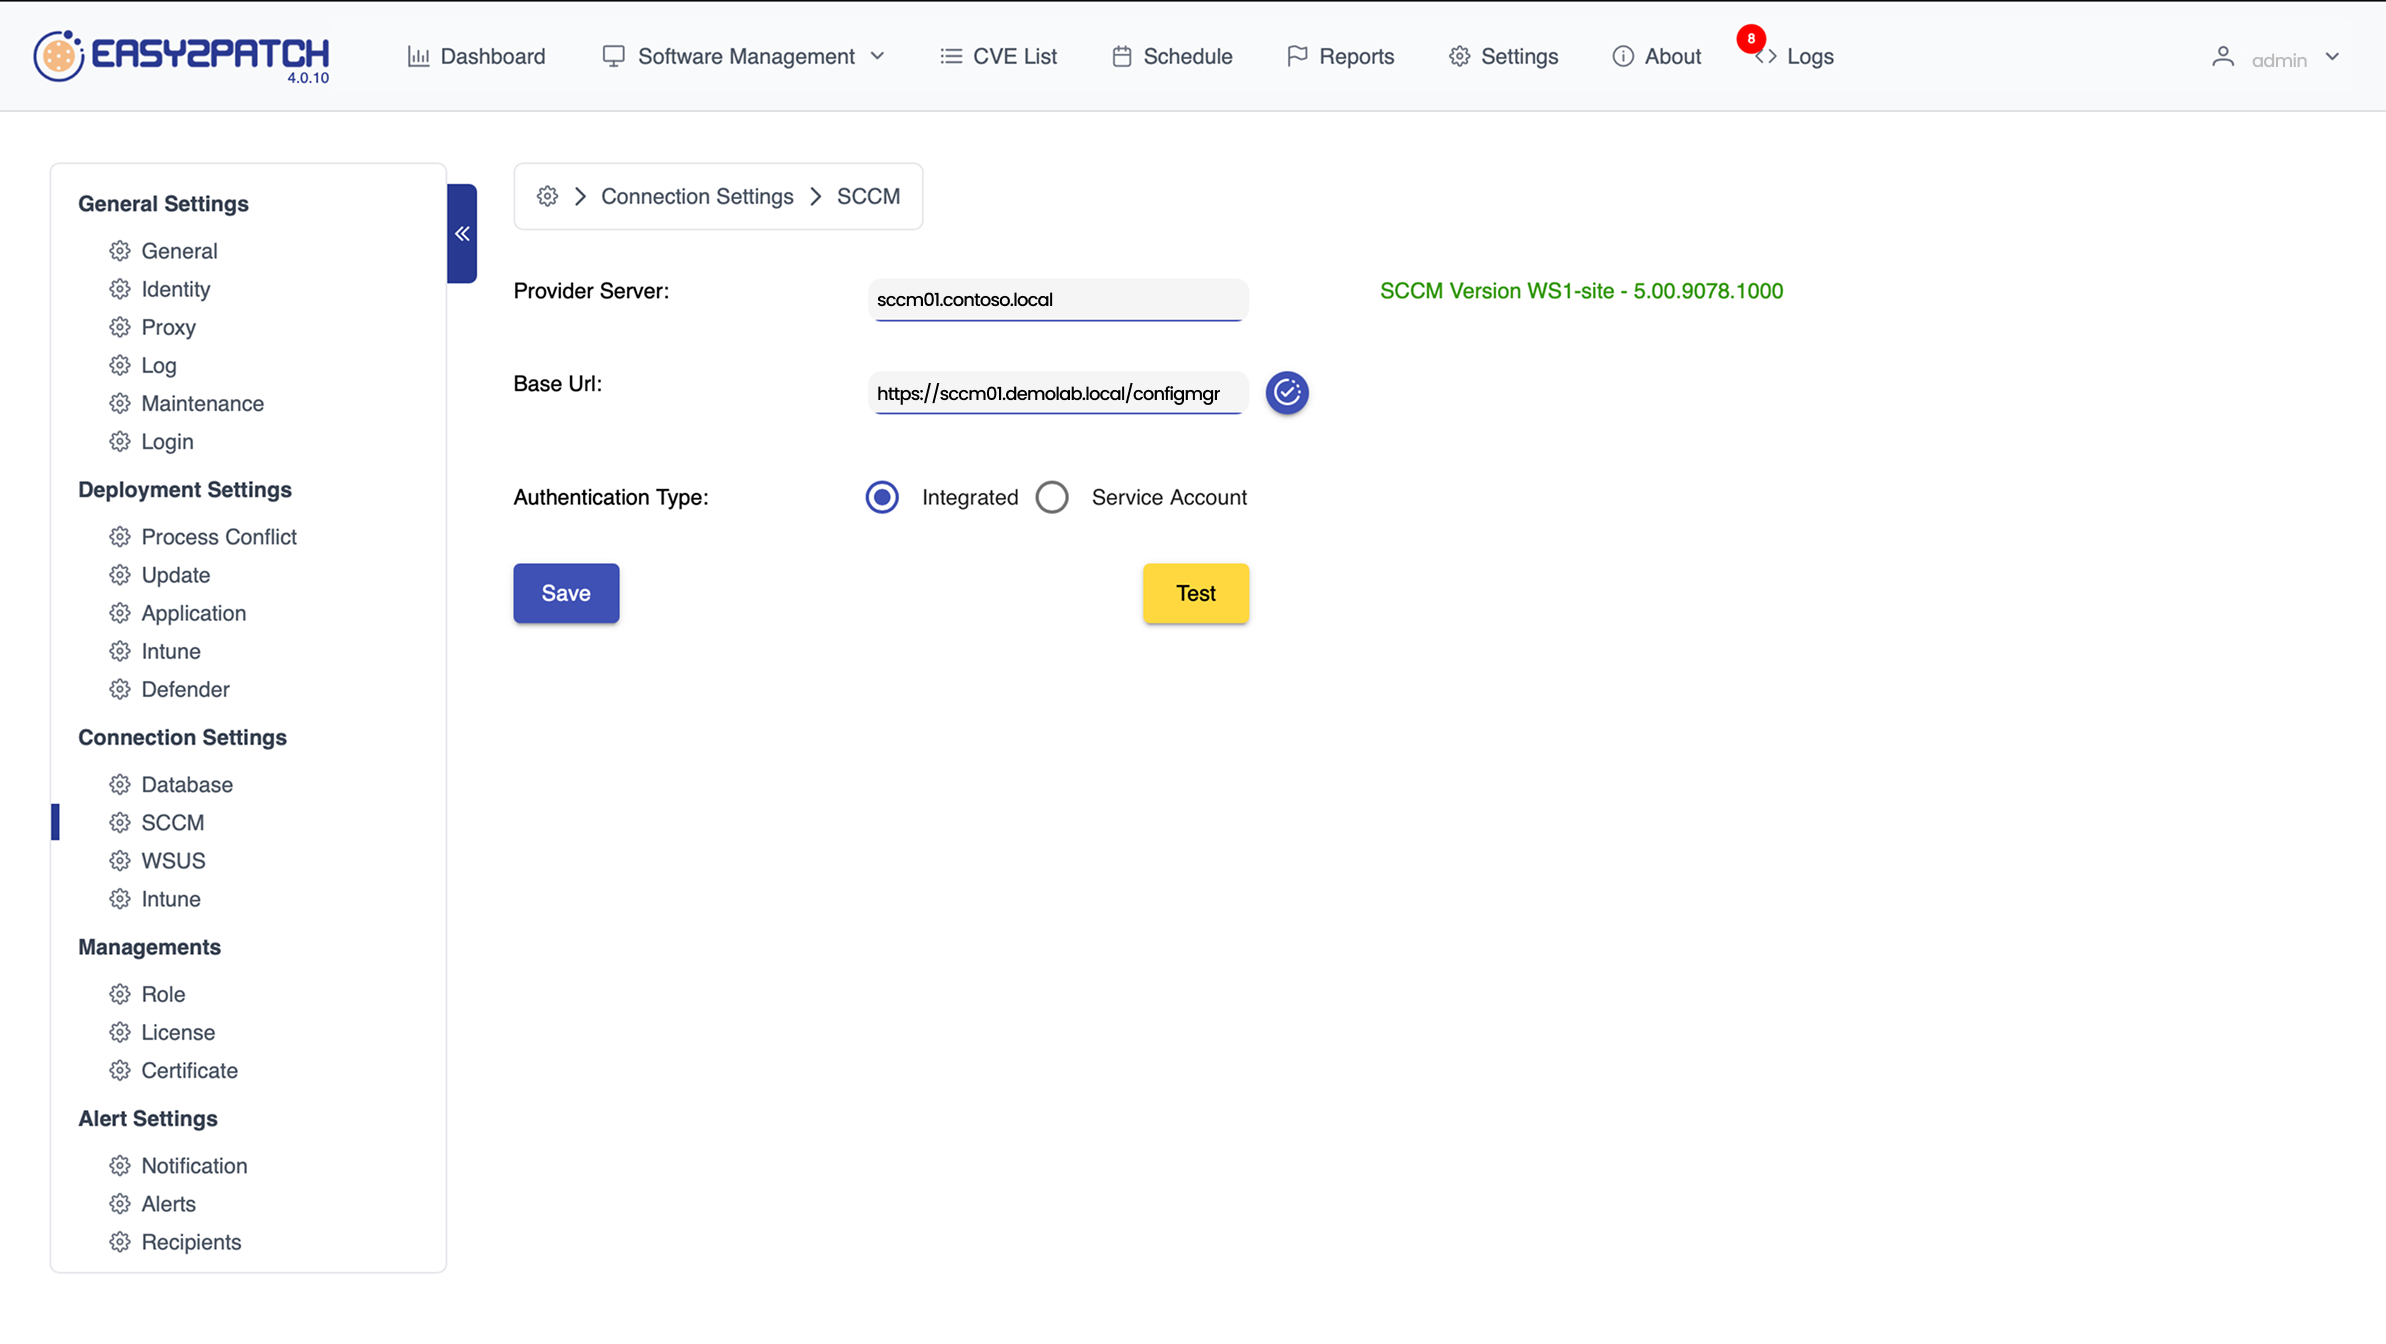
Task: Open Intune under Deployment Settings
Action: [170, 651]
